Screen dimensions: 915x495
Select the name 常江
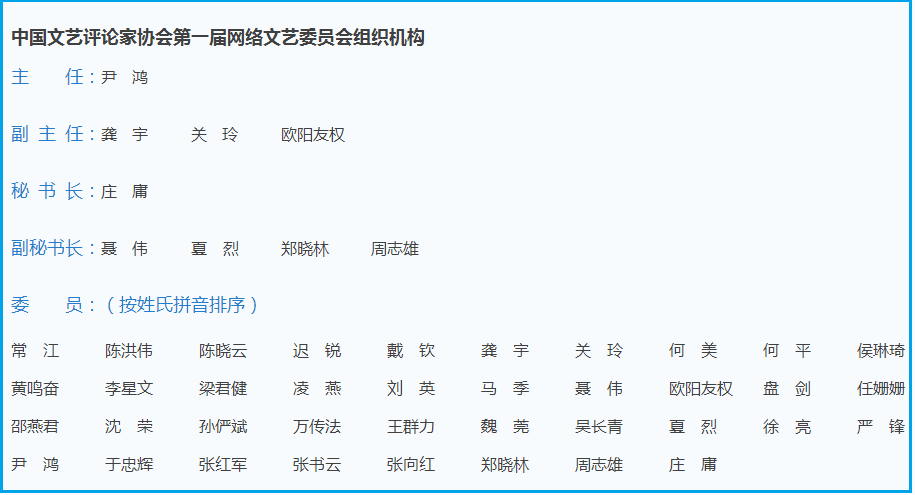tap(35, 351)
